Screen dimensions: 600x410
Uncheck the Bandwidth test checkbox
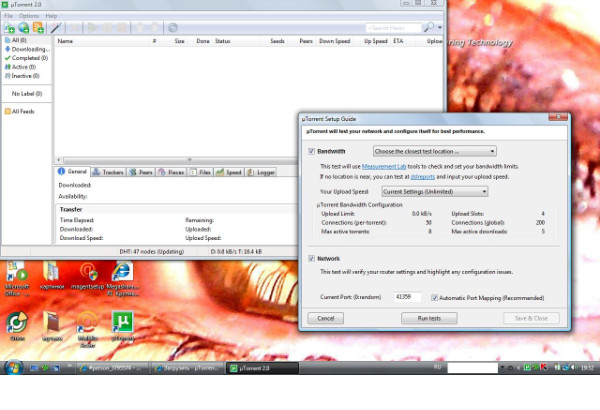coord(310,151)
